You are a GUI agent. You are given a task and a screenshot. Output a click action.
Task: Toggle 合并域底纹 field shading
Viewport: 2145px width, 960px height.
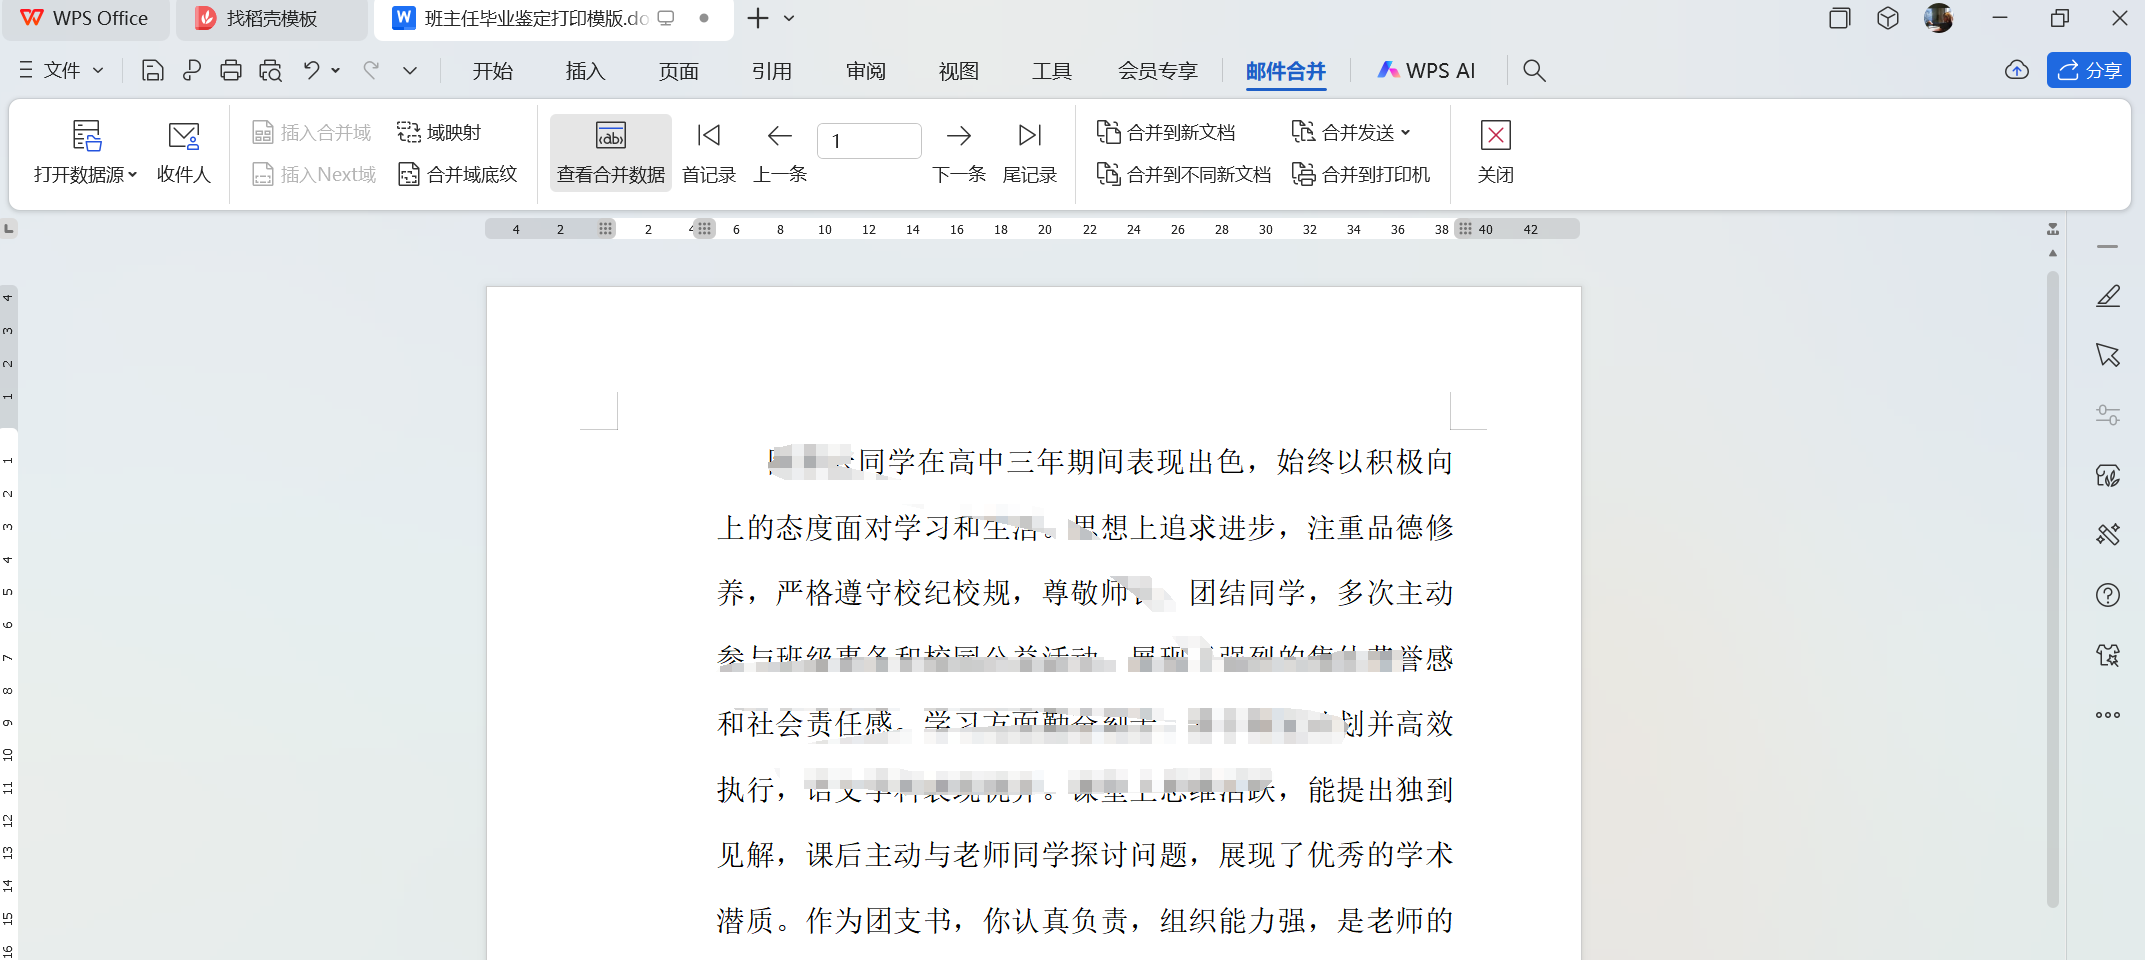(458, 174)
